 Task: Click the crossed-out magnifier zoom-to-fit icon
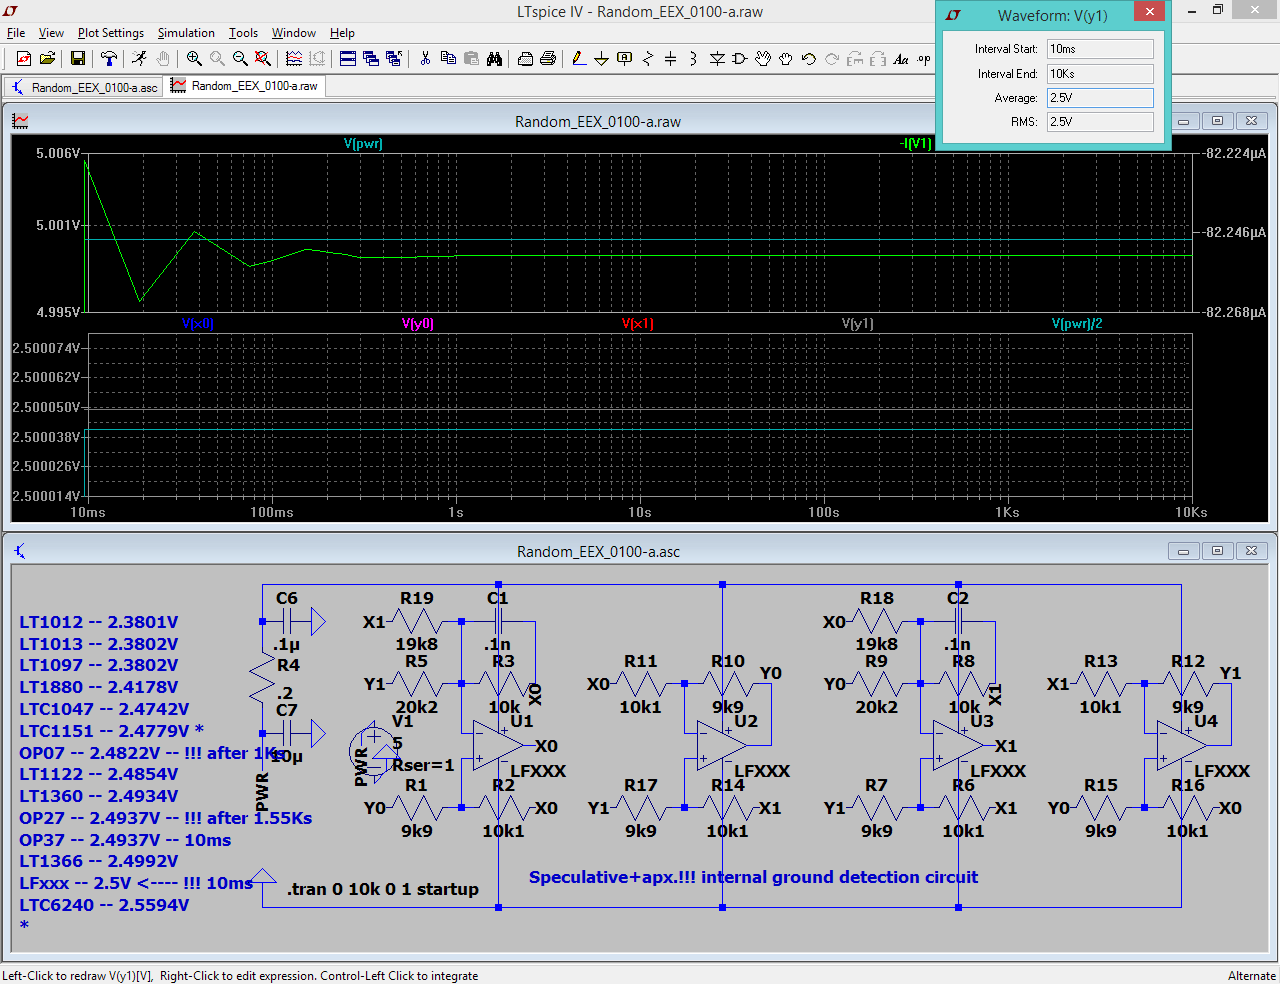click(263, 59)
